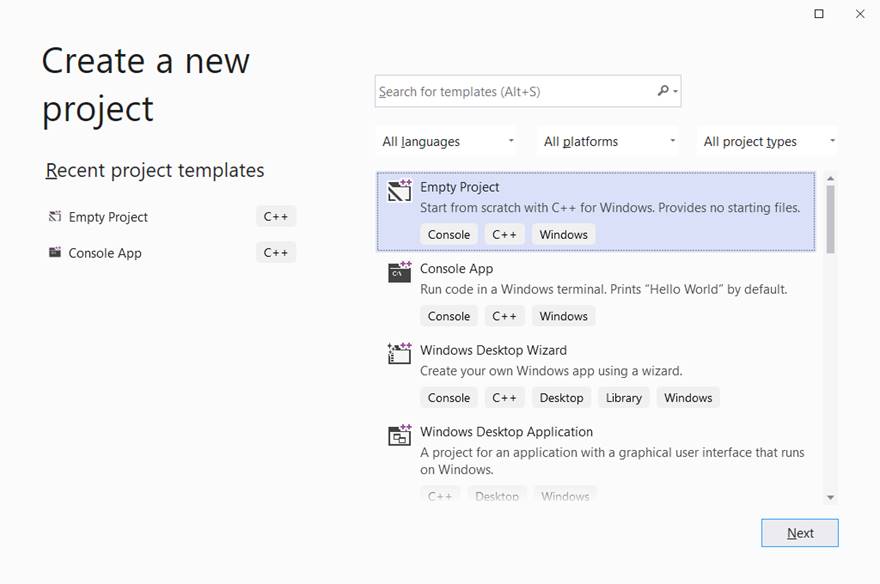Screen dimensions: 880x584
Task: Click the template search field
Action: [x=515, y=91]
